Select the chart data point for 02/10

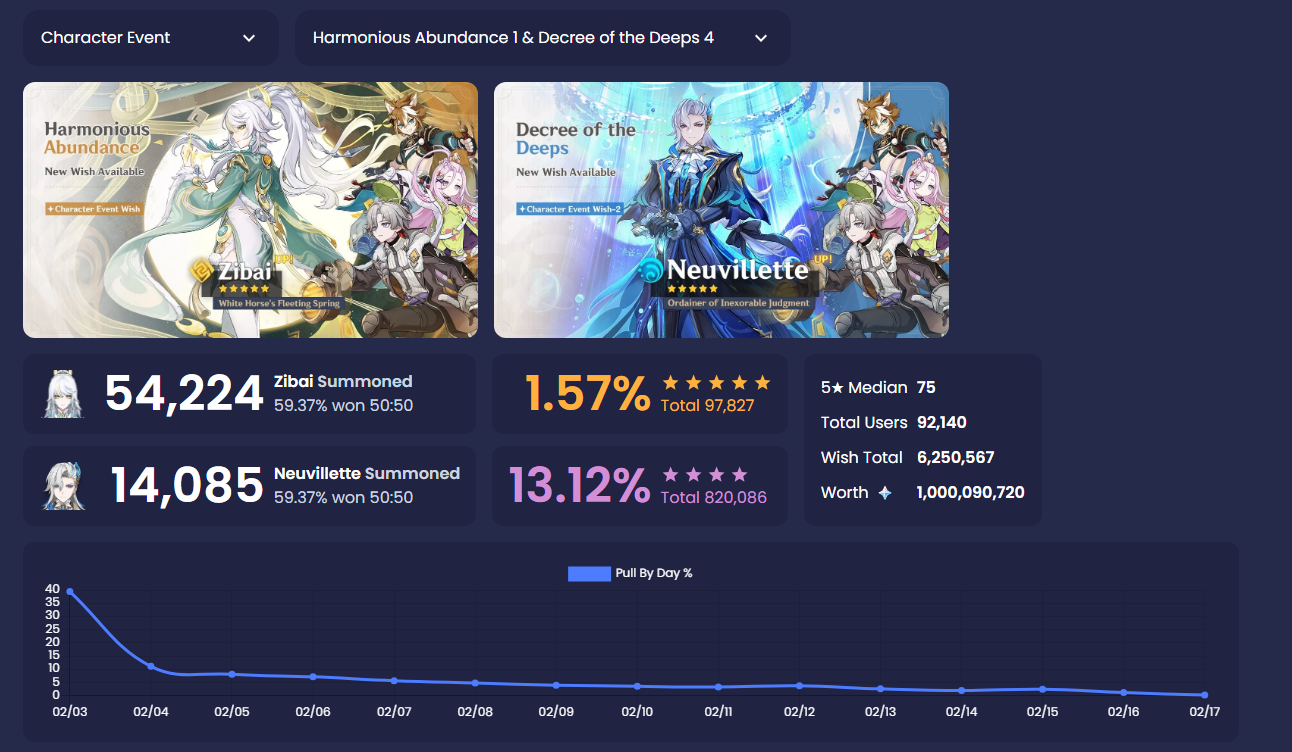pyautogui.click(x=637, y=686)
